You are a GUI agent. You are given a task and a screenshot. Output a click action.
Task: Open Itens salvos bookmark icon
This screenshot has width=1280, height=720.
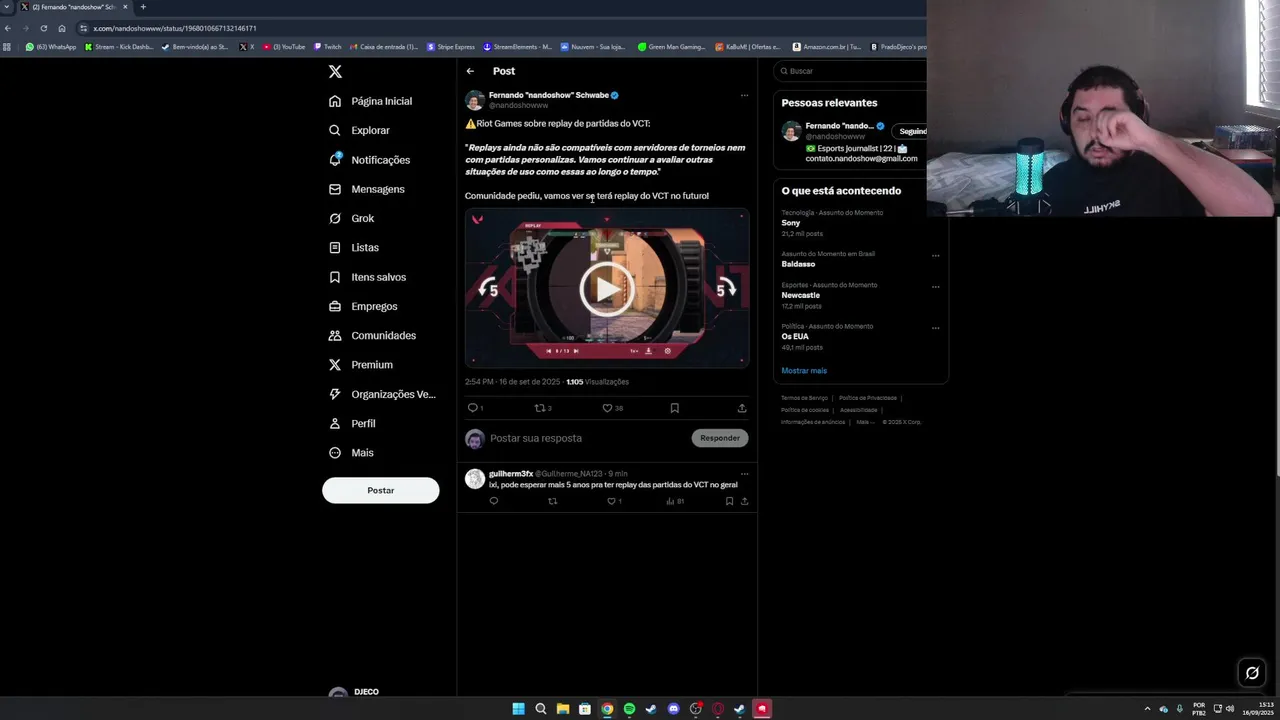[335, 277]
